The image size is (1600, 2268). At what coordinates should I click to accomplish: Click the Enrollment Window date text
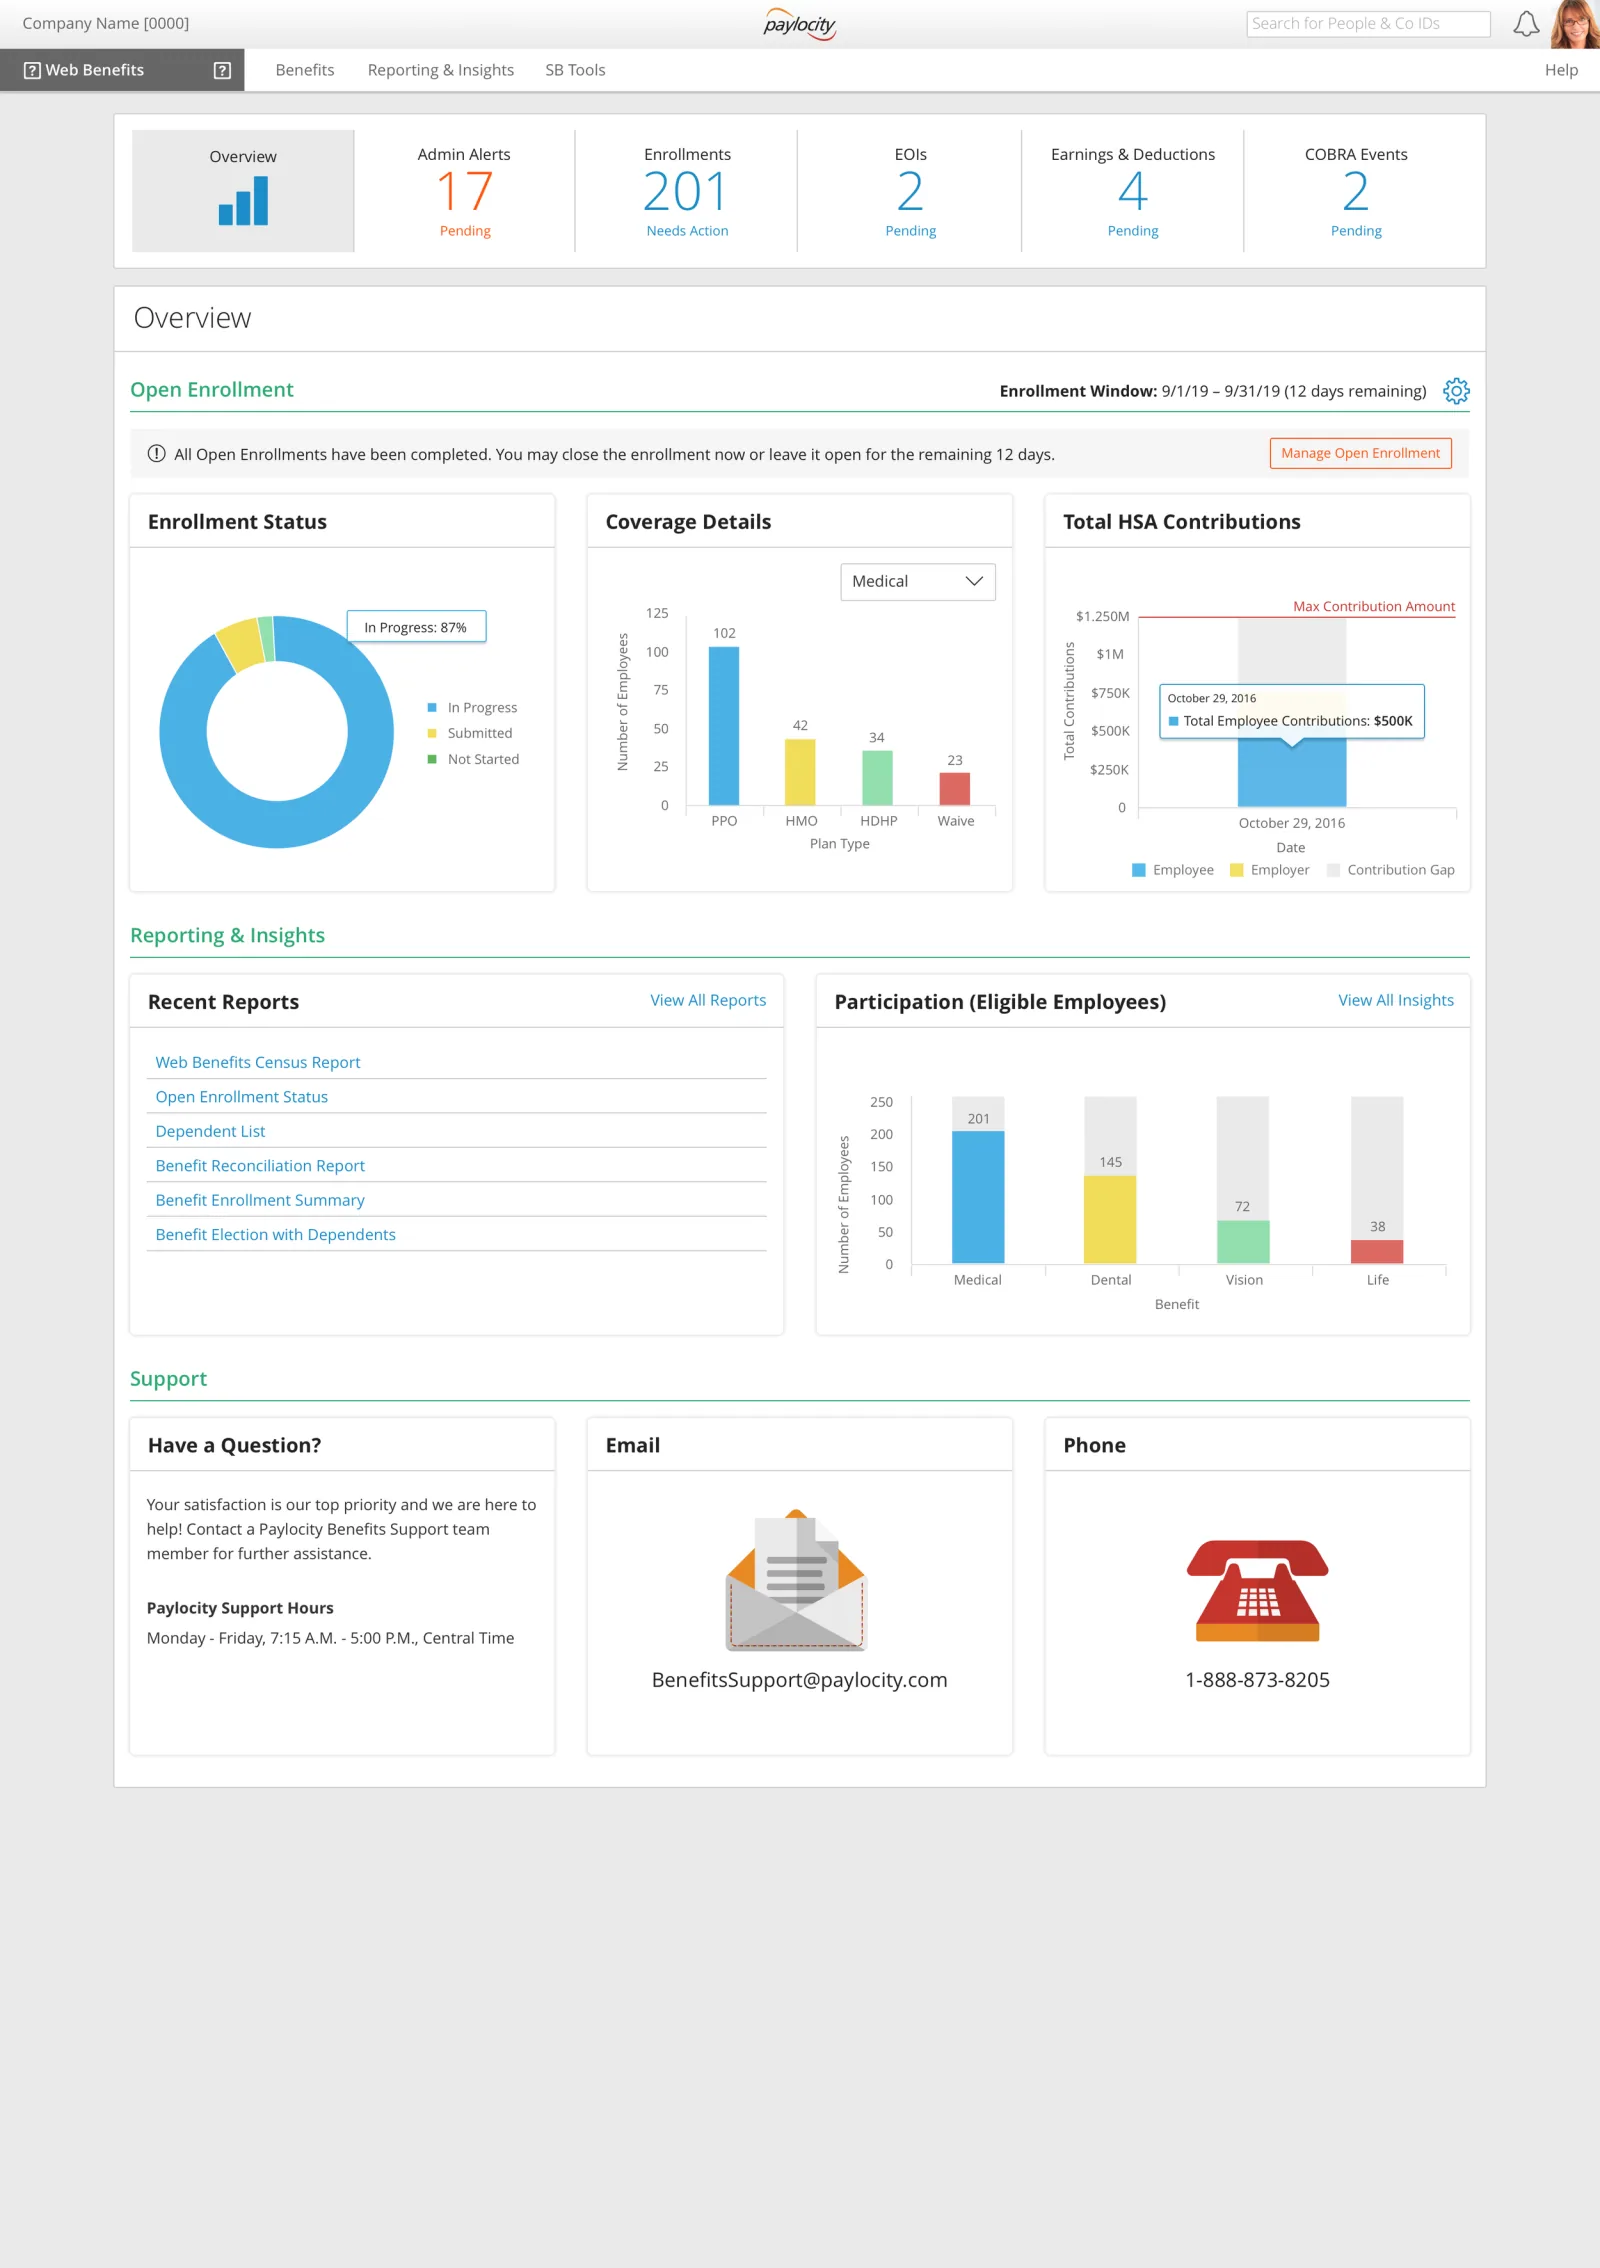(x=1213, y=391)
